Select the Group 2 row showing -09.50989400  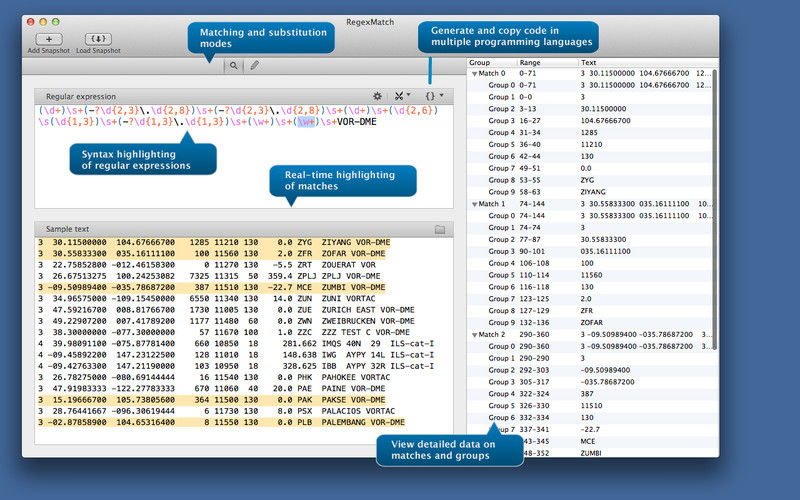point(589,370)
